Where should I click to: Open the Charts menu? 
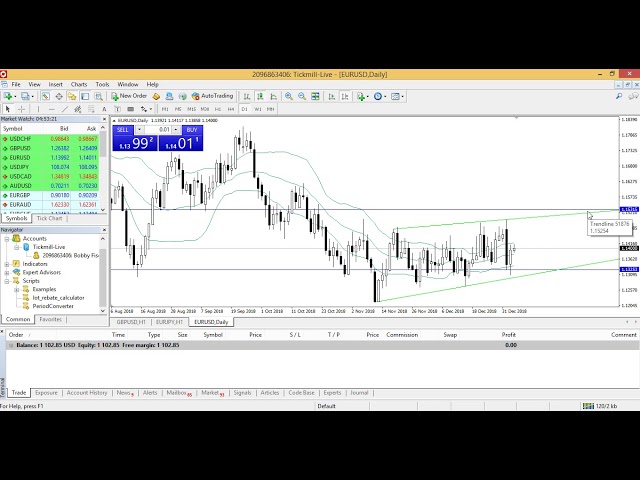pos(79,84)
